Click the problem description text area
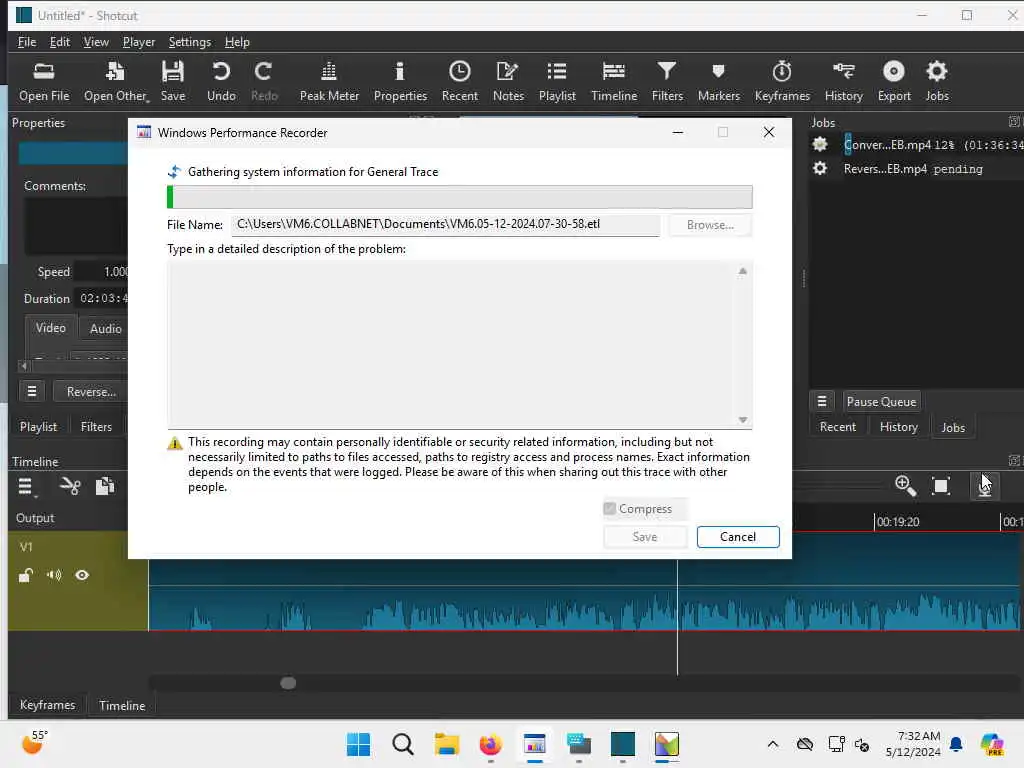The height and width of the screenshot is (768, 1024). coord(460,344)
